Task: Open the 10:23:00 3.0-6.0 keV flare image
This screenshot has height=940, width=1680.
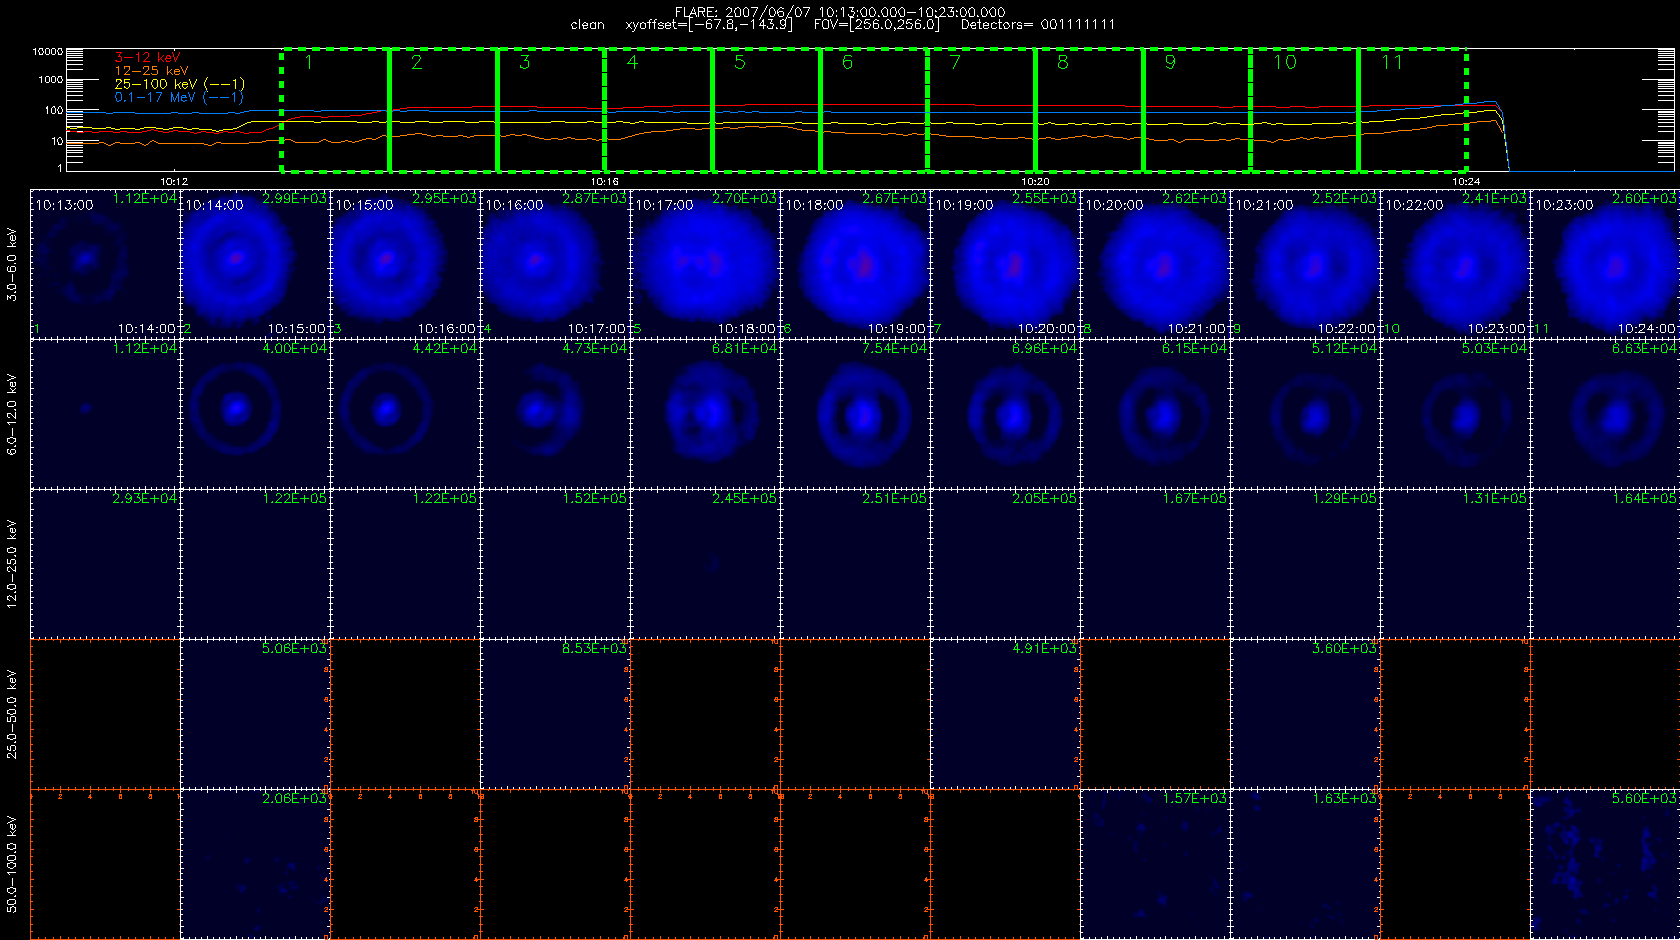Action: click(x=1606, y=264)
